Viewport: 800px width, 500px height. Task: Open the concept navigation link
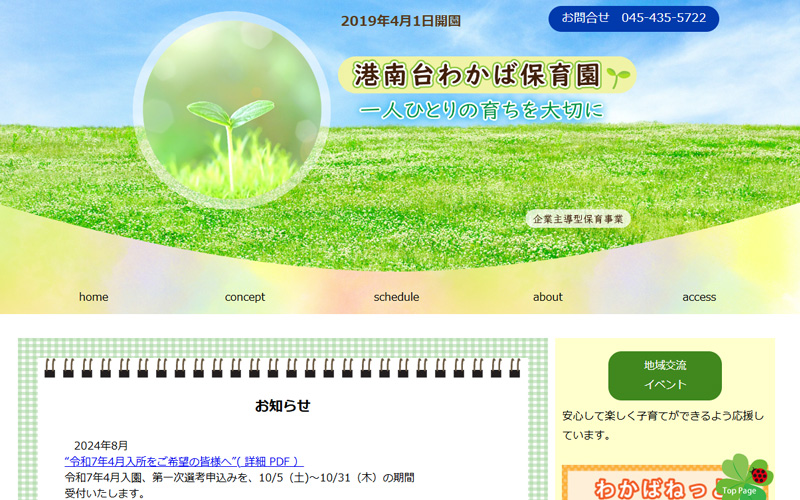(x=245, y=297)
